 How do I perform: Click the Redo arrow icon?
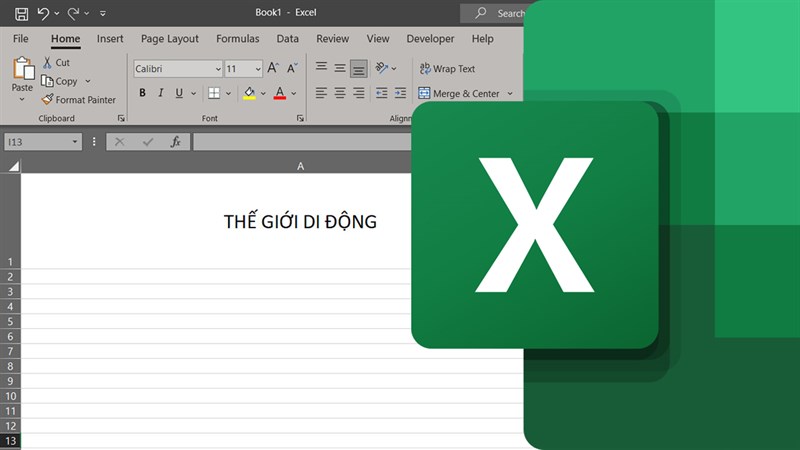tap(73, 14)
